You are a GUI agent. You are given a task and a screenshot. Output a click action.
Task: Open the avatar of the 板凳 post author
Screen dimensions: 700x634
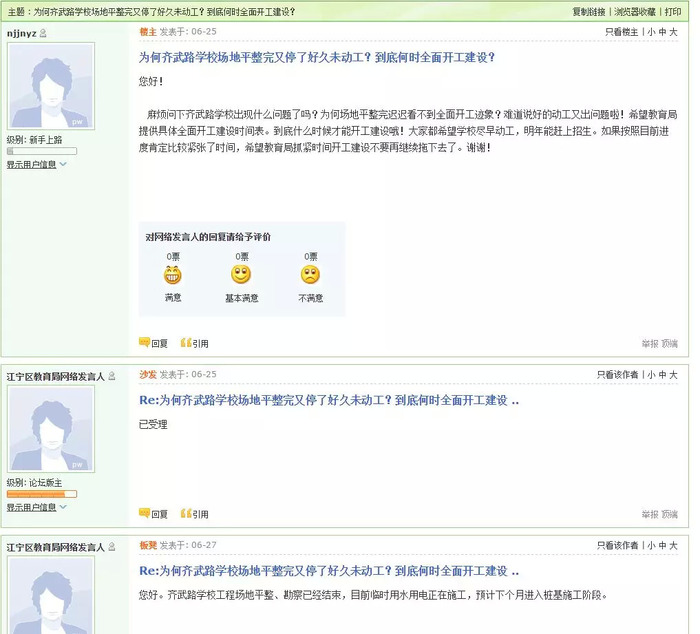pos(51,595)
